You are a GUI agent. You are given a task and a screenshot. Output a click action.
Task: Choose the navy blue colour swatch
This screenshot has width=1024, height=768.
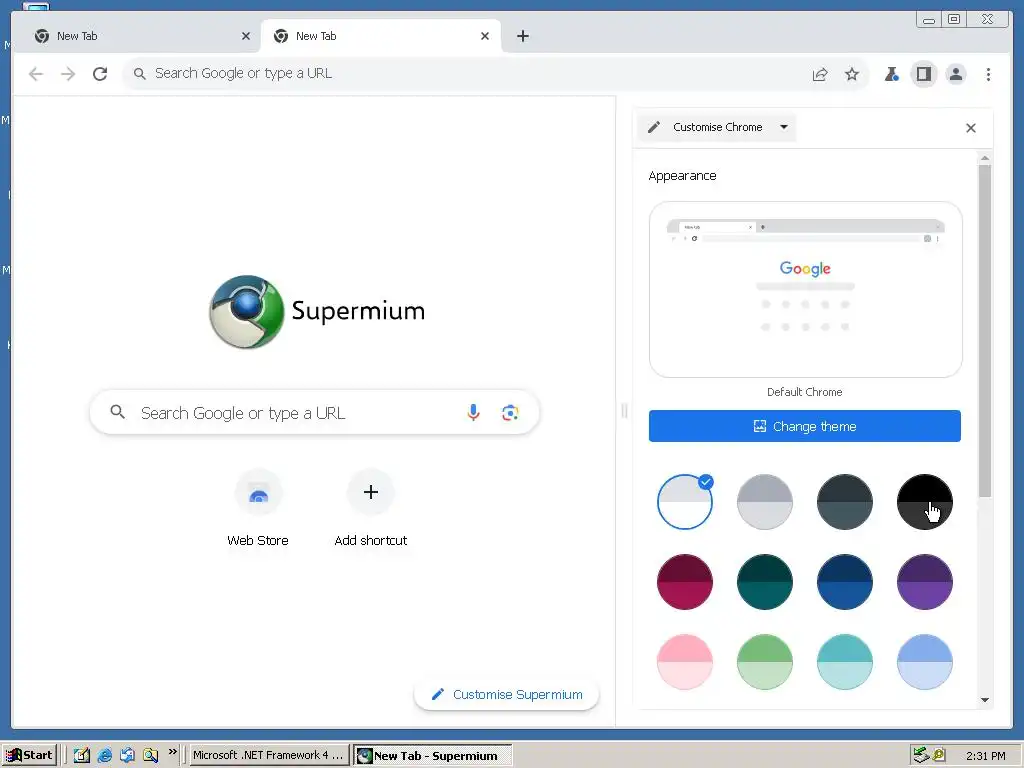coord(844,582)
